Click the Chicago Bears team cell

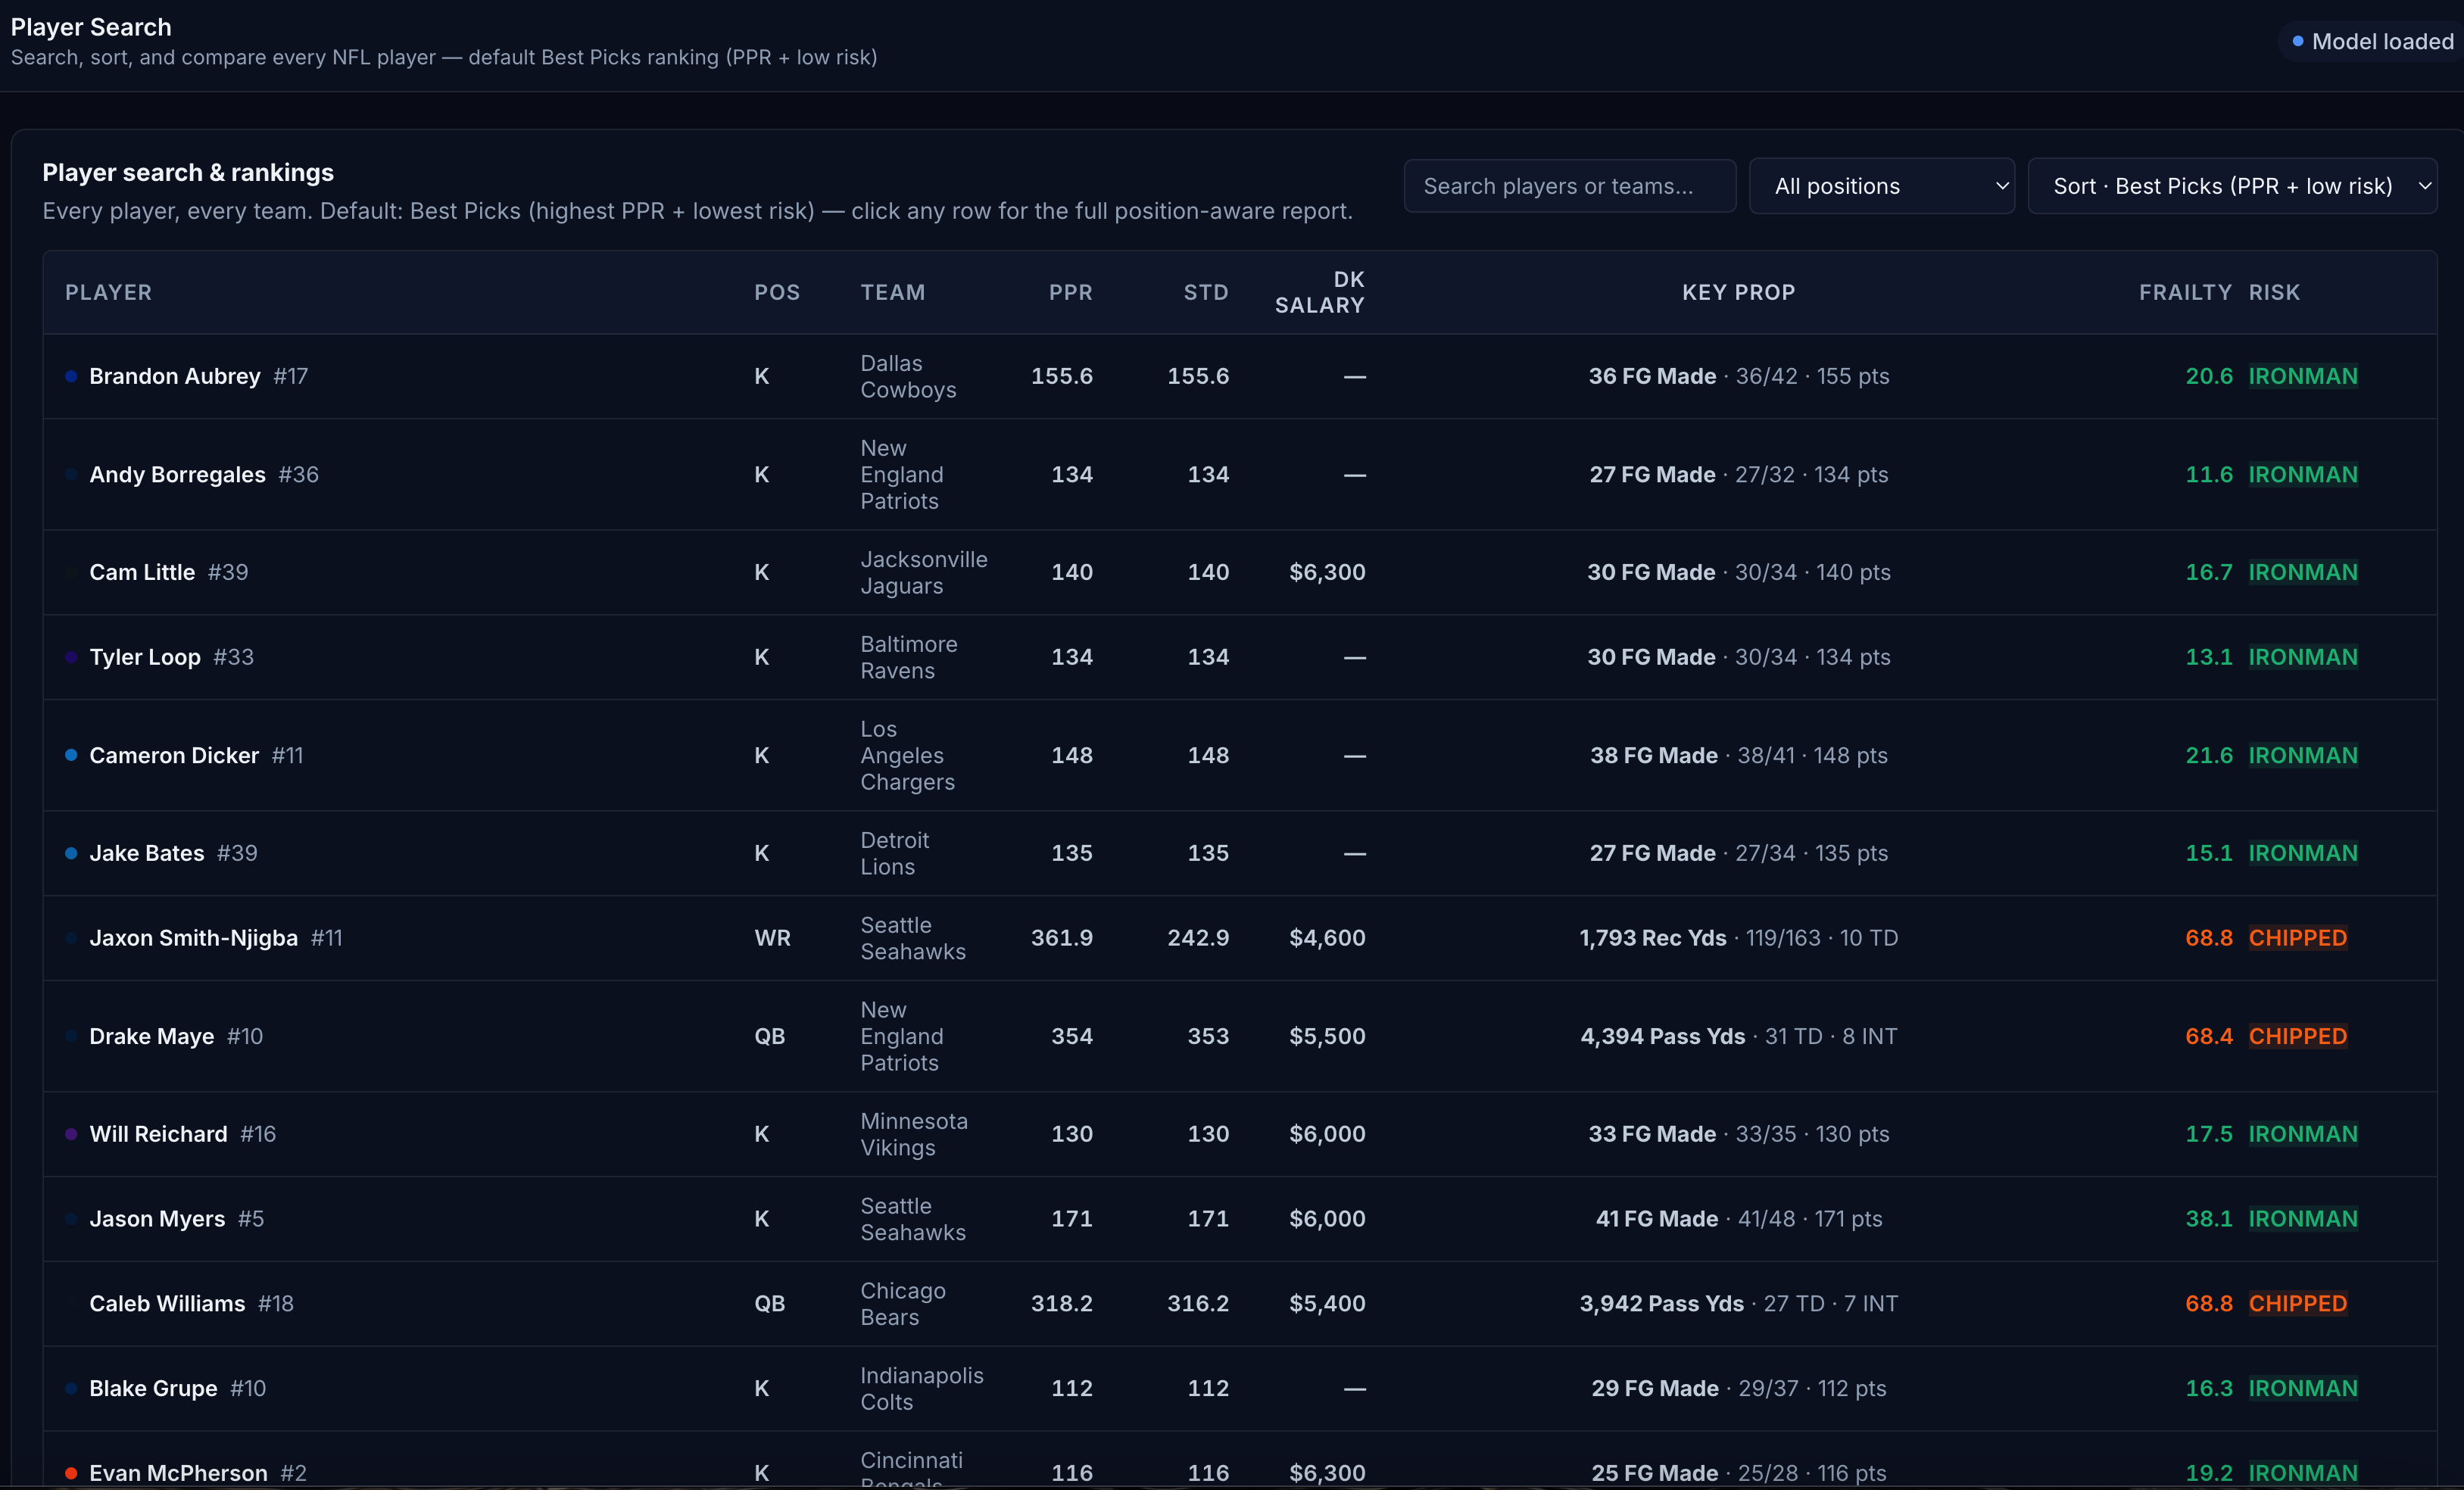click(x=903, y=1303)
